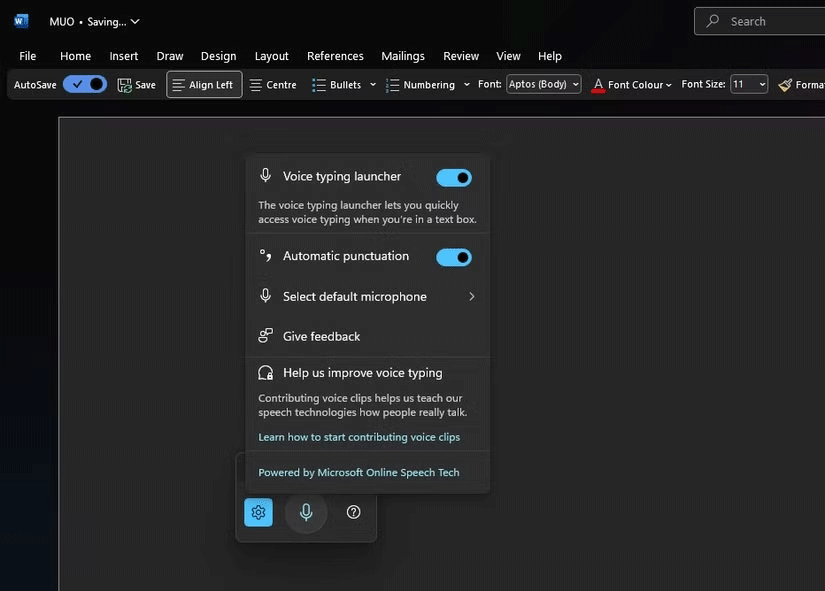Follow the contributing voice clips link

[358, 437]
